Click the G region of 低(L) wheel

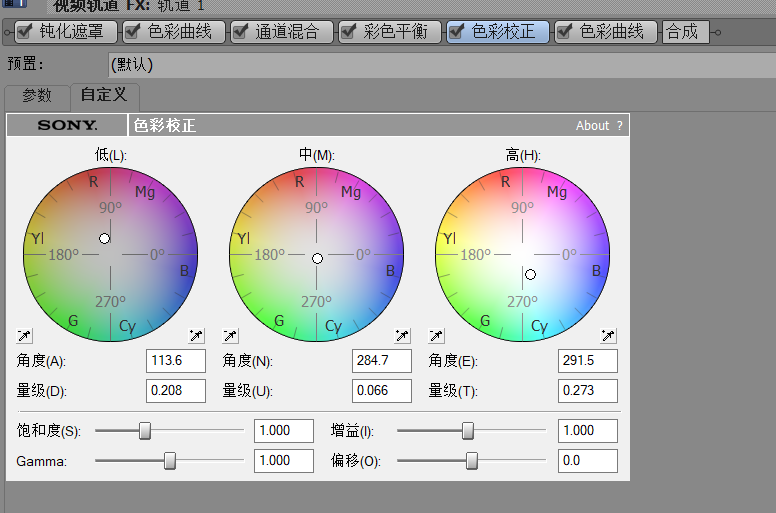[x=73, y=321]
